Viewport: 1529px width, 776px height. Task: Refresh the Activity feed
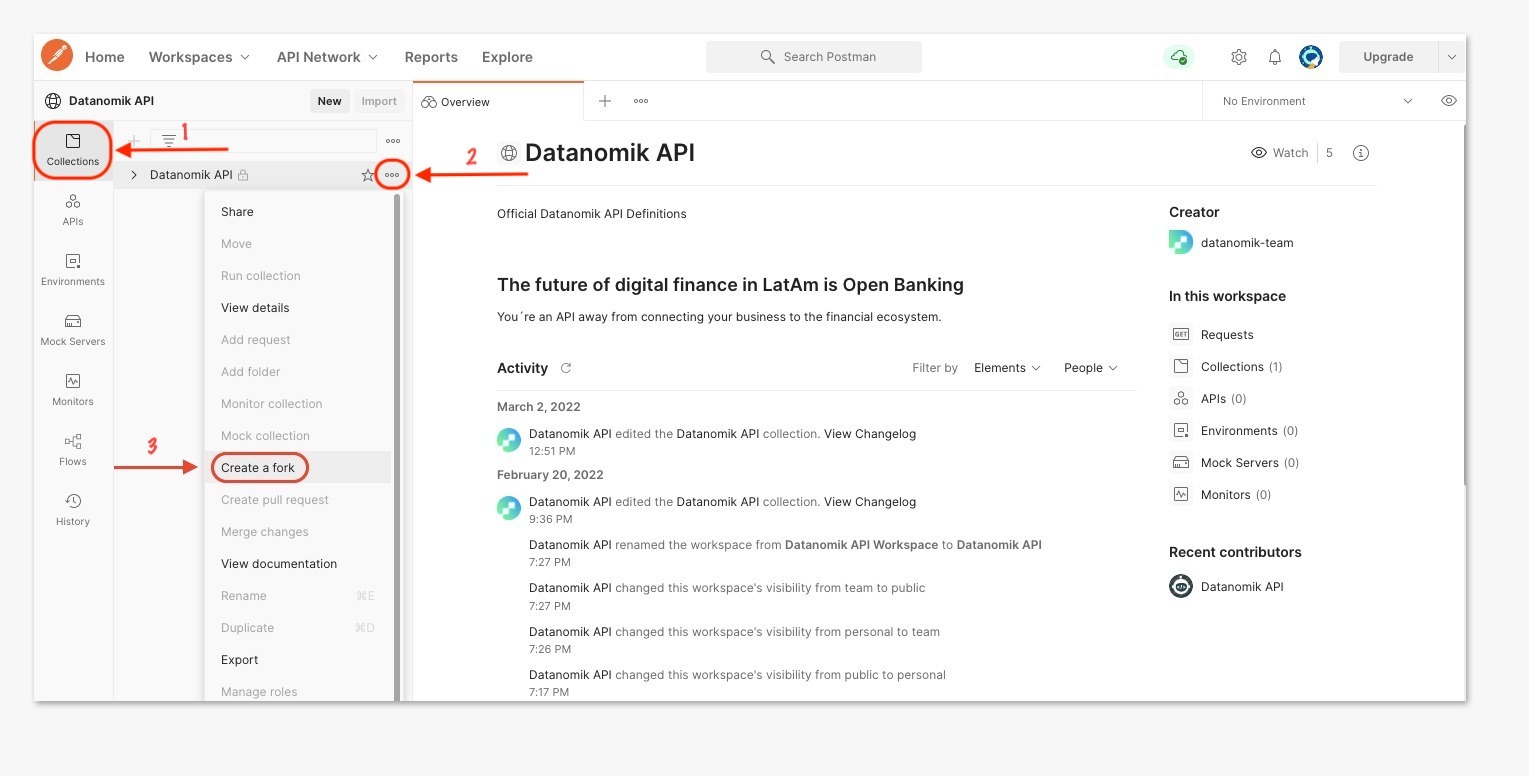566,368
